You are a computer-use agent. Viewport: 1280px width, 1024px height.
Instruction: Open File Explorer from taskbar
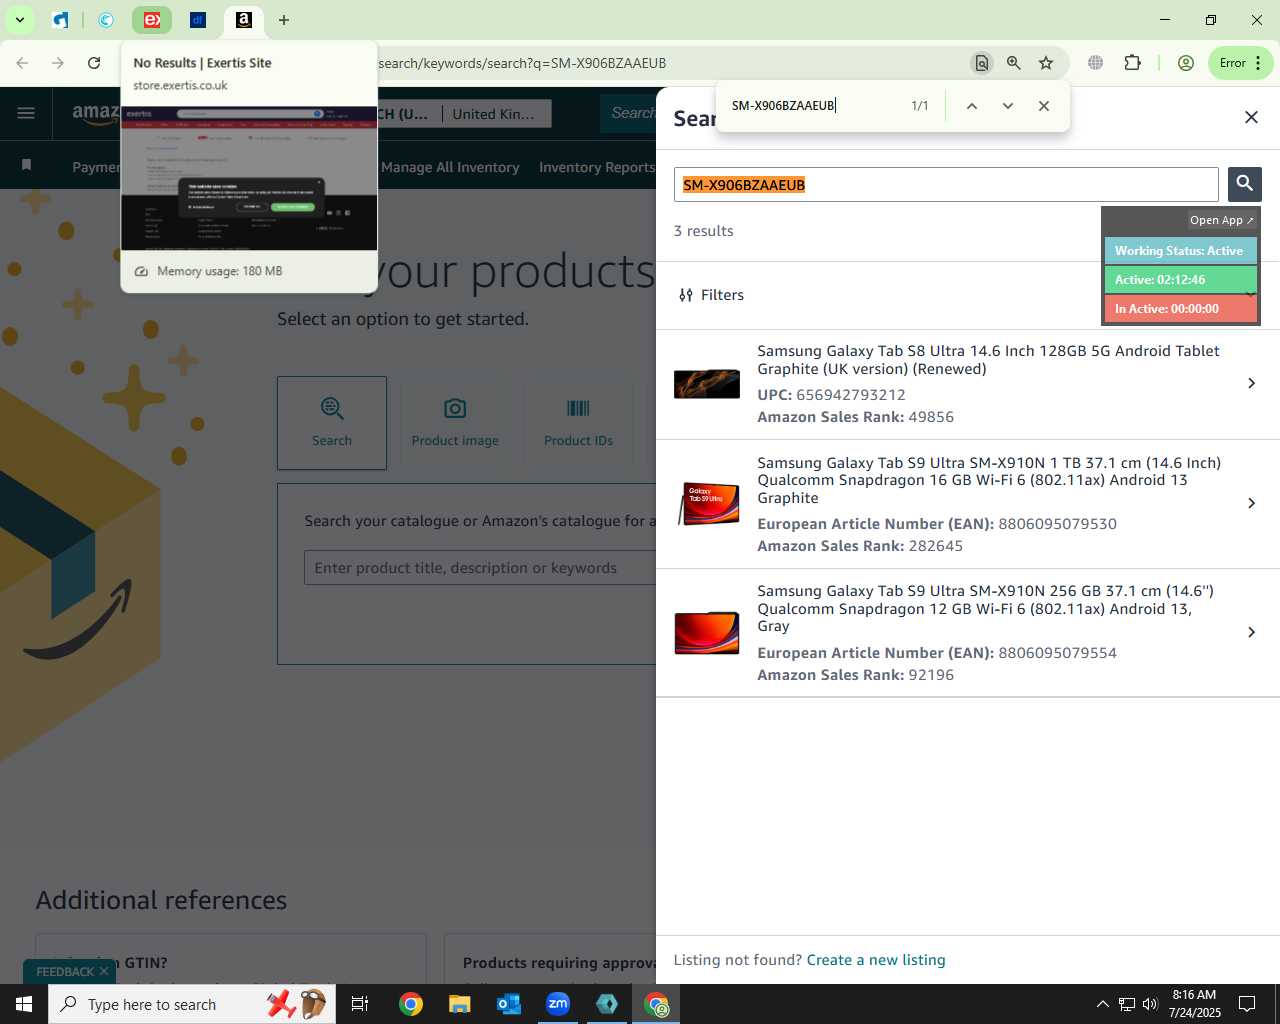[459, 1004]
